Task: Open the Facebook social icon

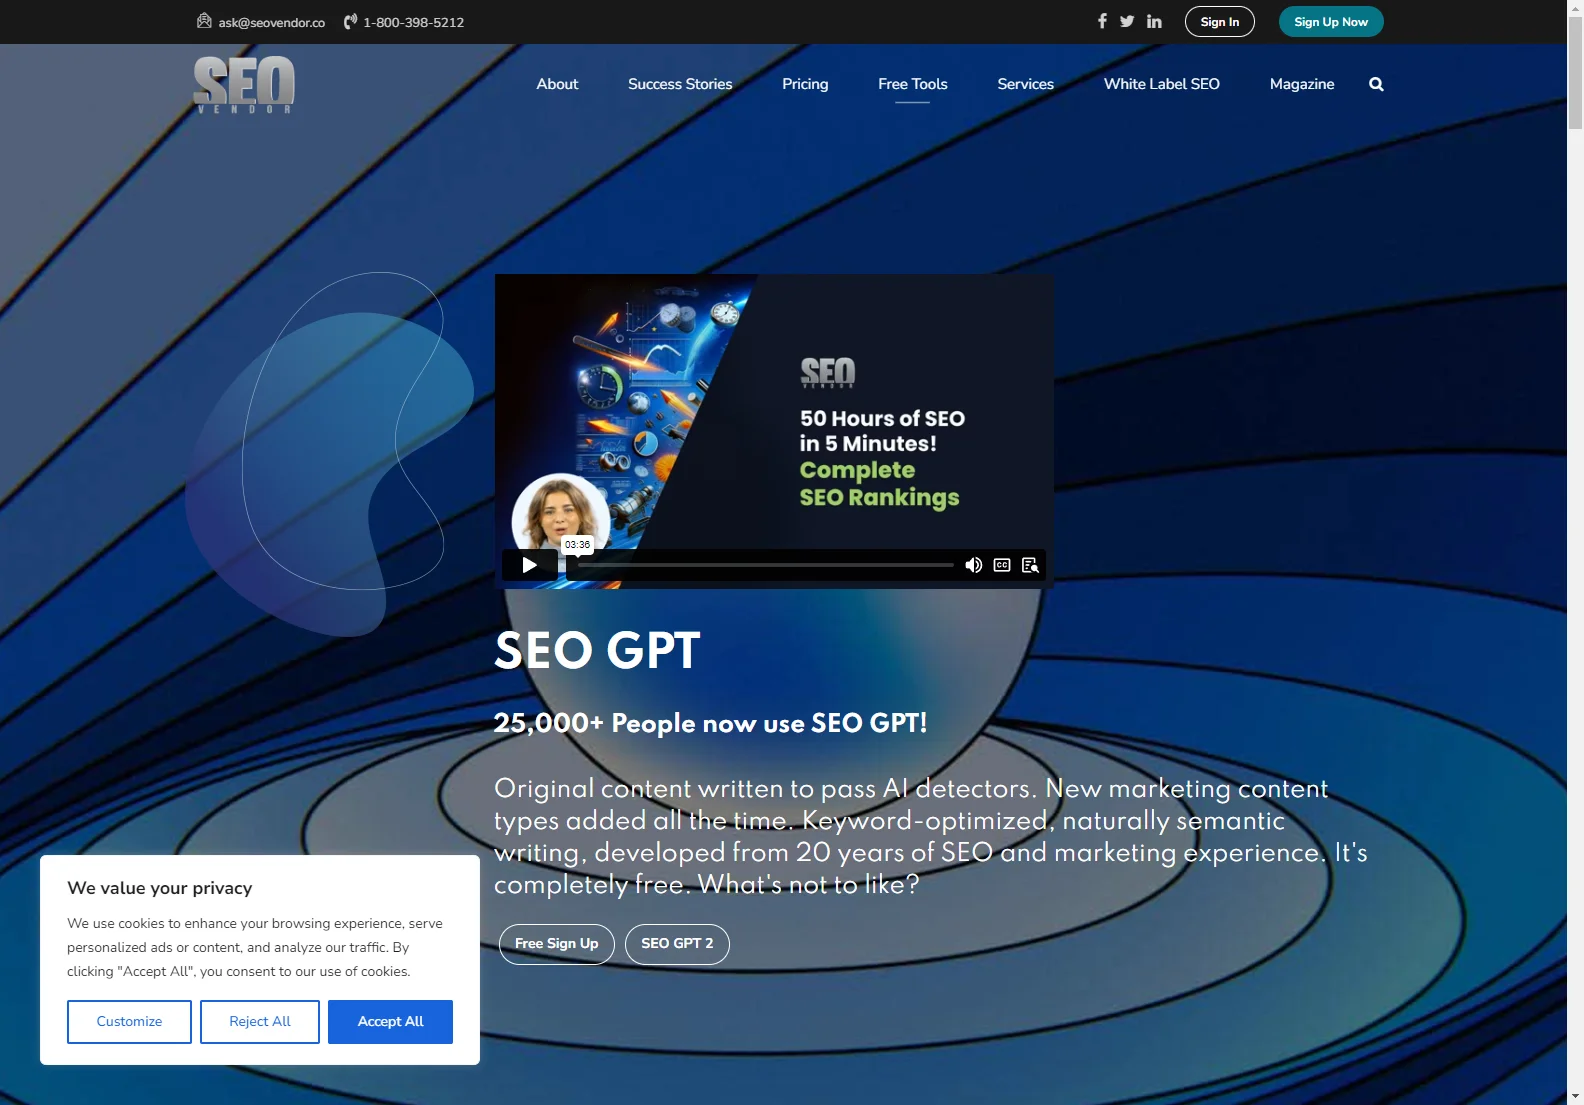Action: tap(1102, 21)
